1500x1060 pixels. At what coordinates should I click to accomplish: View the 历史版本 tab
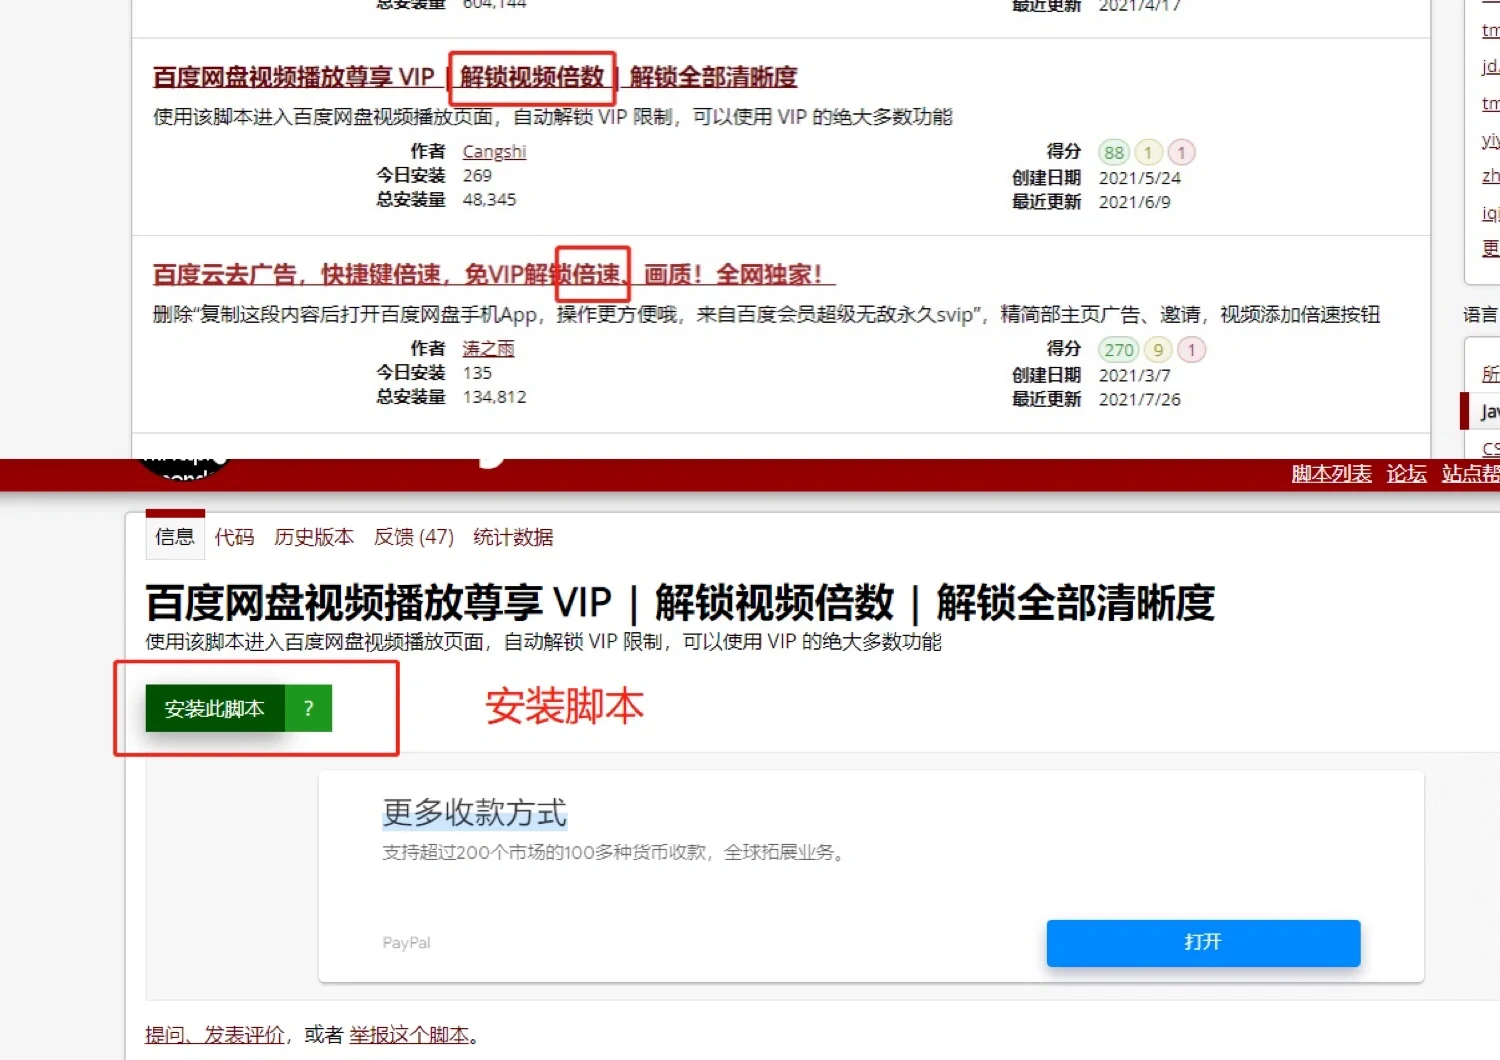pos(313,537)
